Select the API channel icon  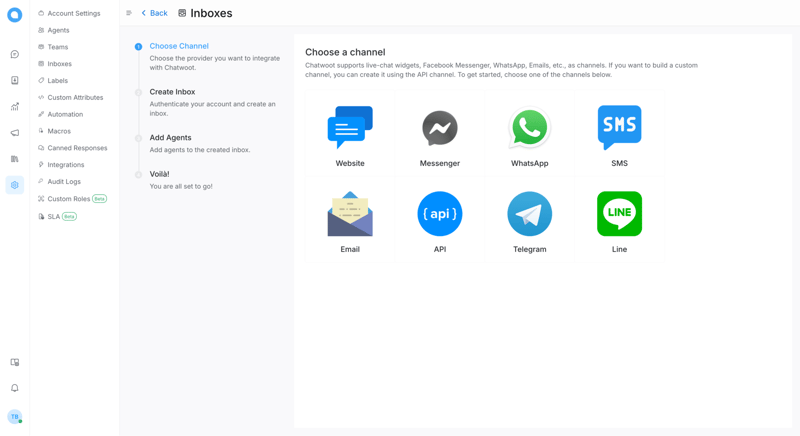click(x=440, y=214)
